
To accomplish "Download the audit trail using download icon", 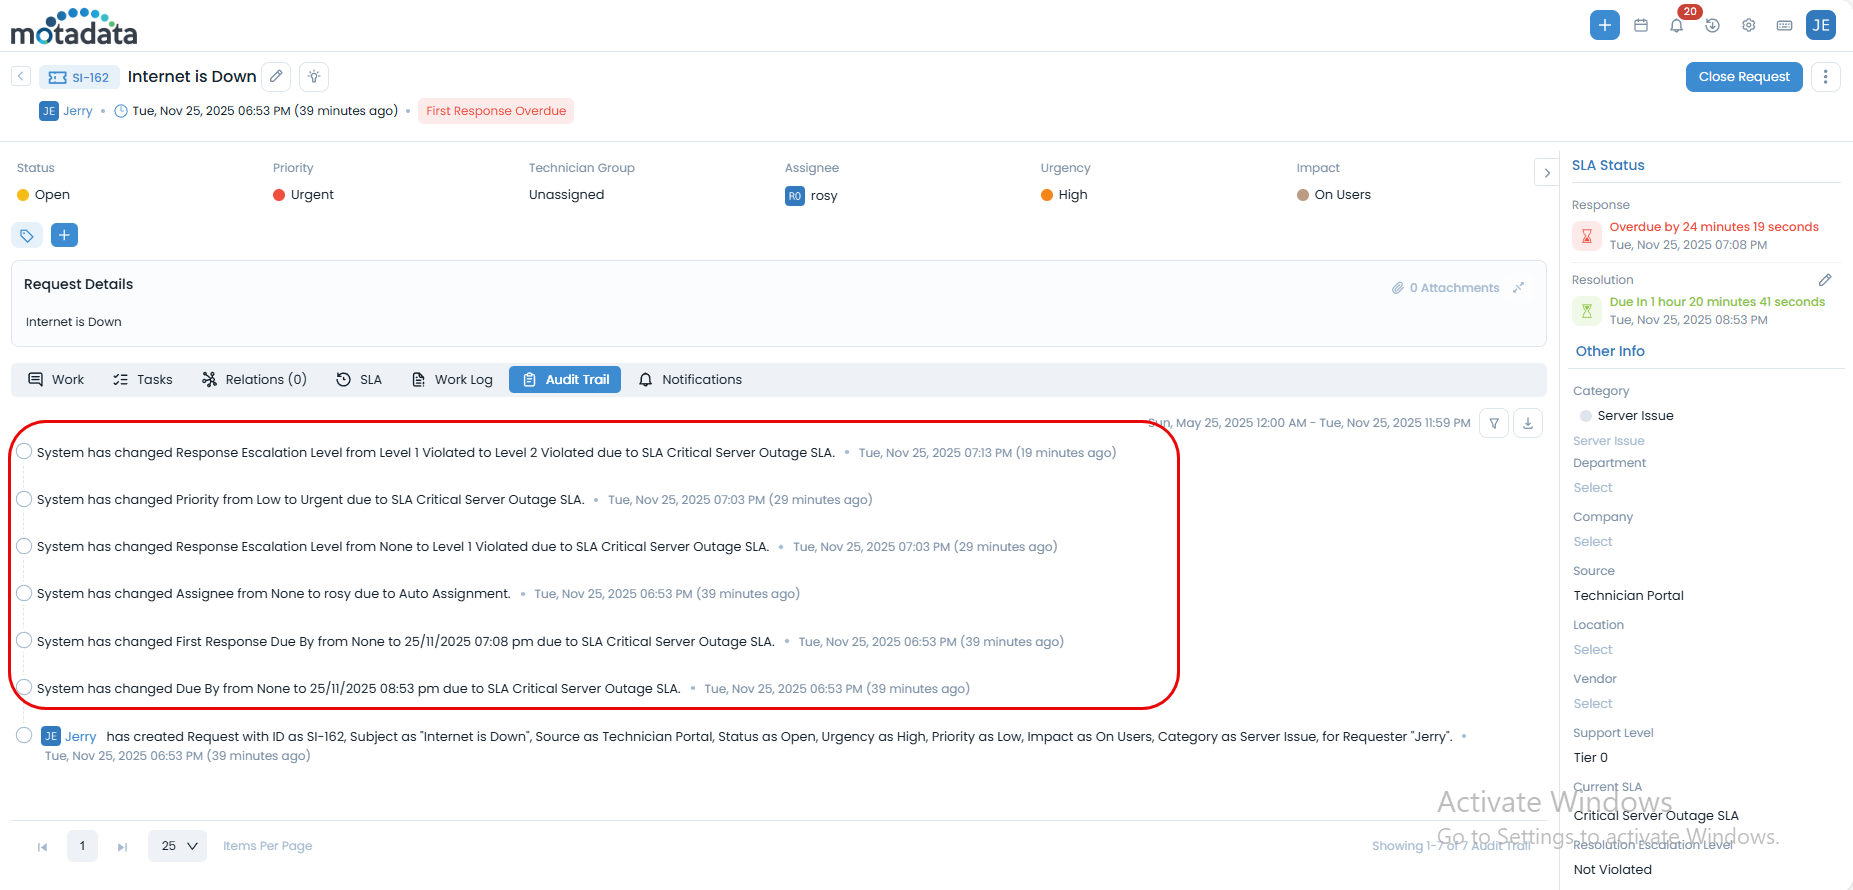I will pos(1528,423).
